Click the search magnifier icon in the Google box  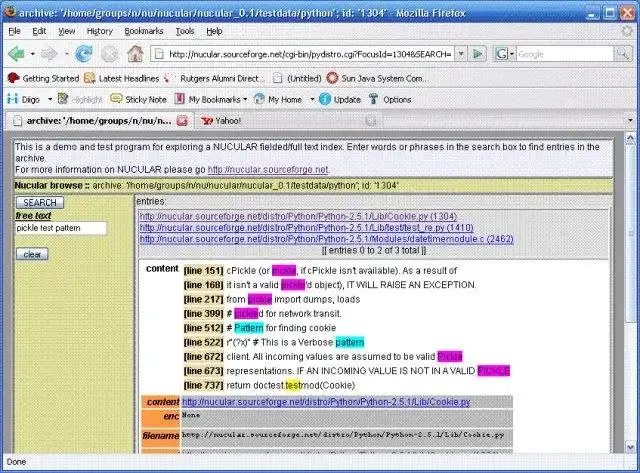coord(623,54)
